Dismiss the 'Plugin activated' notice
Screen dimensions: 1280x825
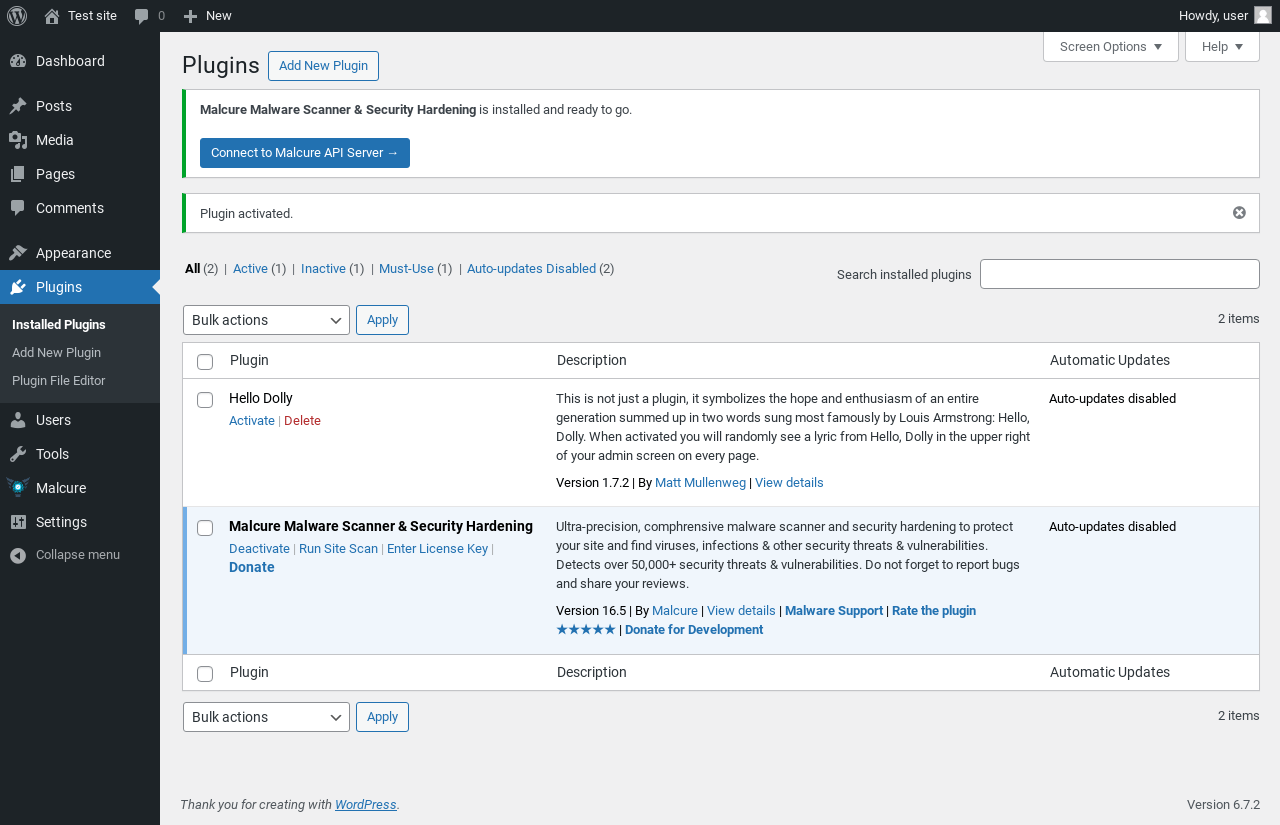tap(1239, 213)
